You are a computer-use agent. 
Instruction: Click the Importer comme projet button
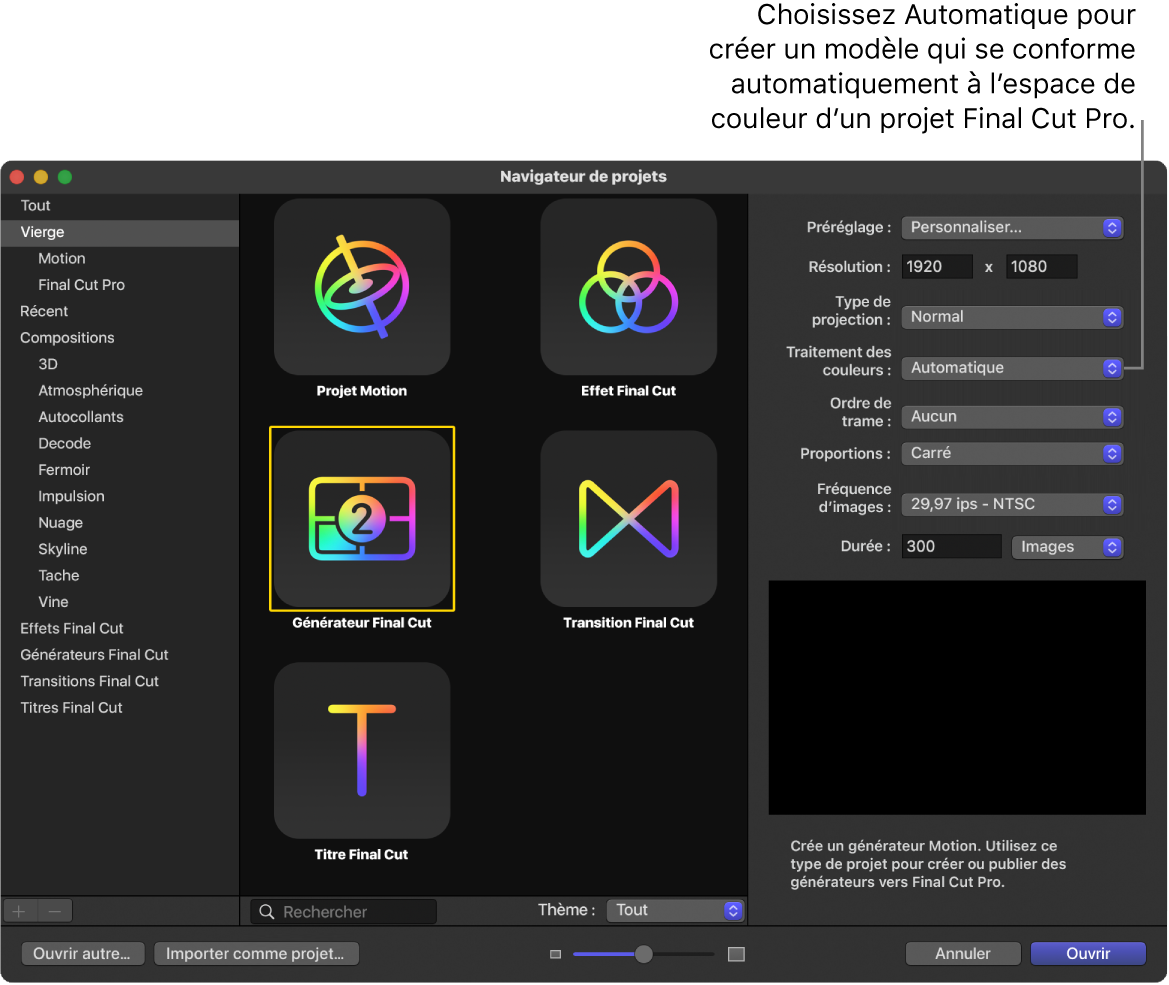256,954
